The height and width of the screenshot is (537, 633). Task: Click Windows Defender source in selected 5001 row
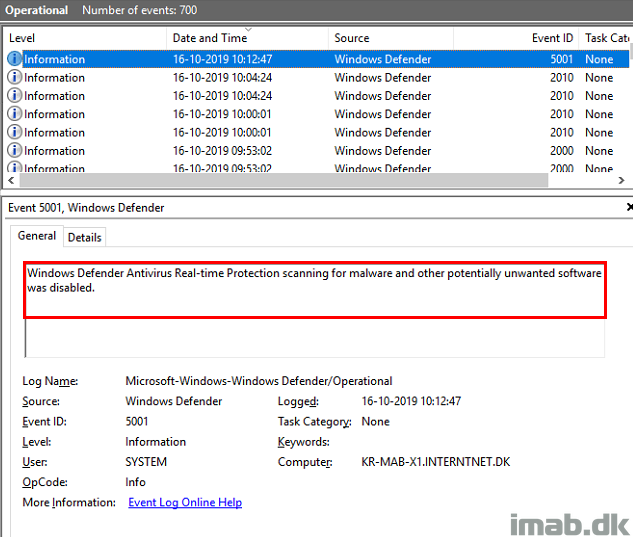[x=383, y=59]
